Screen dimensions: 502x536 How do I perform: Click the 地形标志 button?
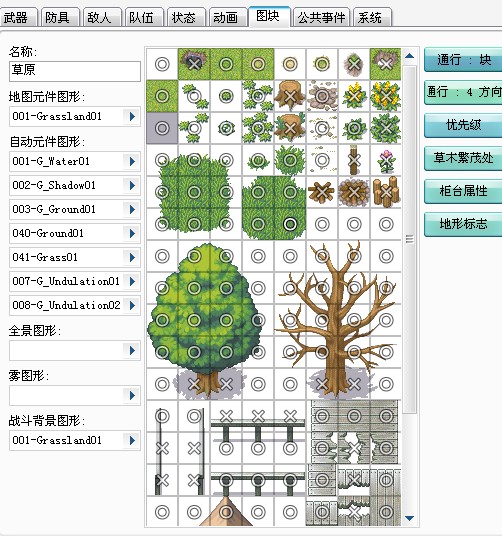point(463,224)
